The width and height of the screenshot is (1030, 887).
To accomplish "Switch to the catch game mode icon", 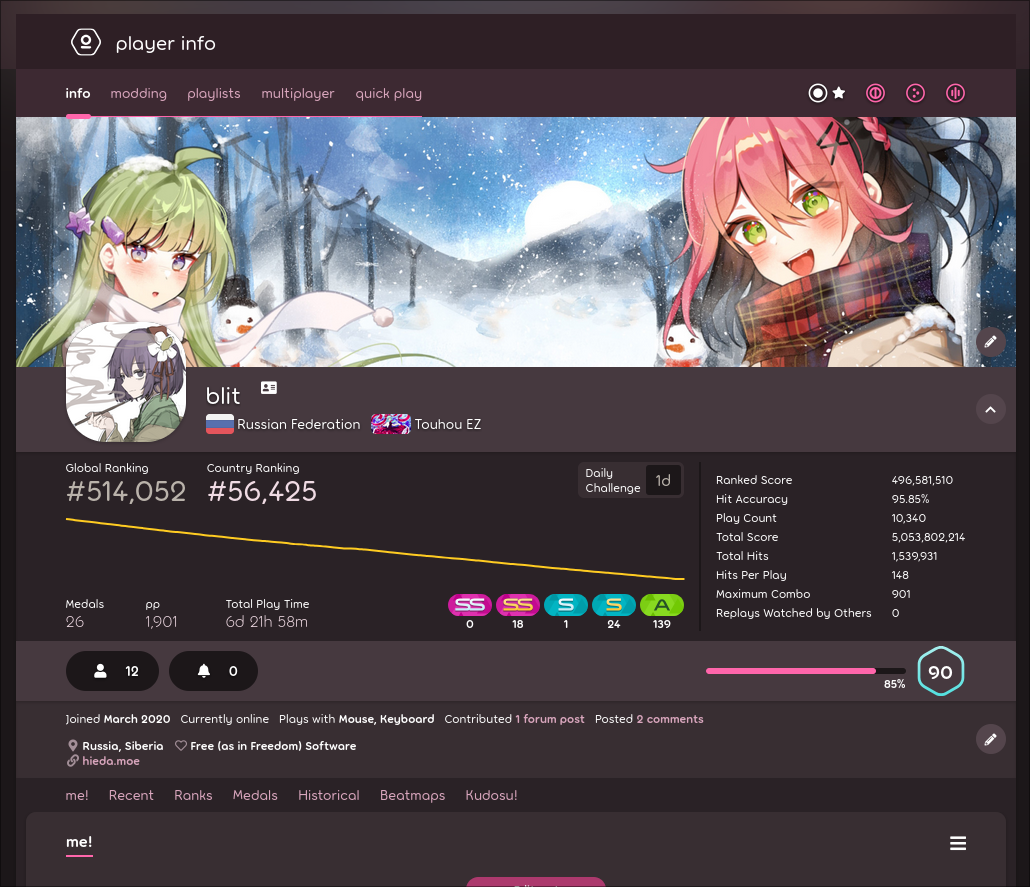I will (x=915, y=93).
